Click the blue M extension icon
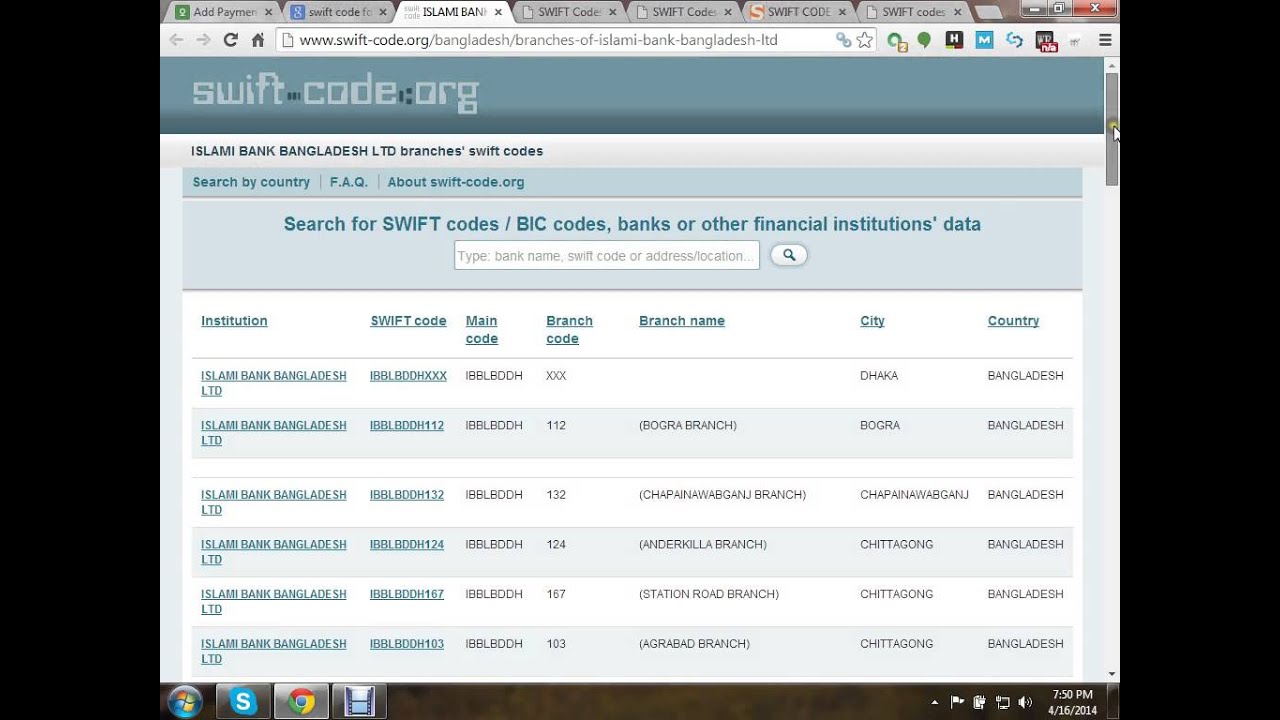 point(984,40)
